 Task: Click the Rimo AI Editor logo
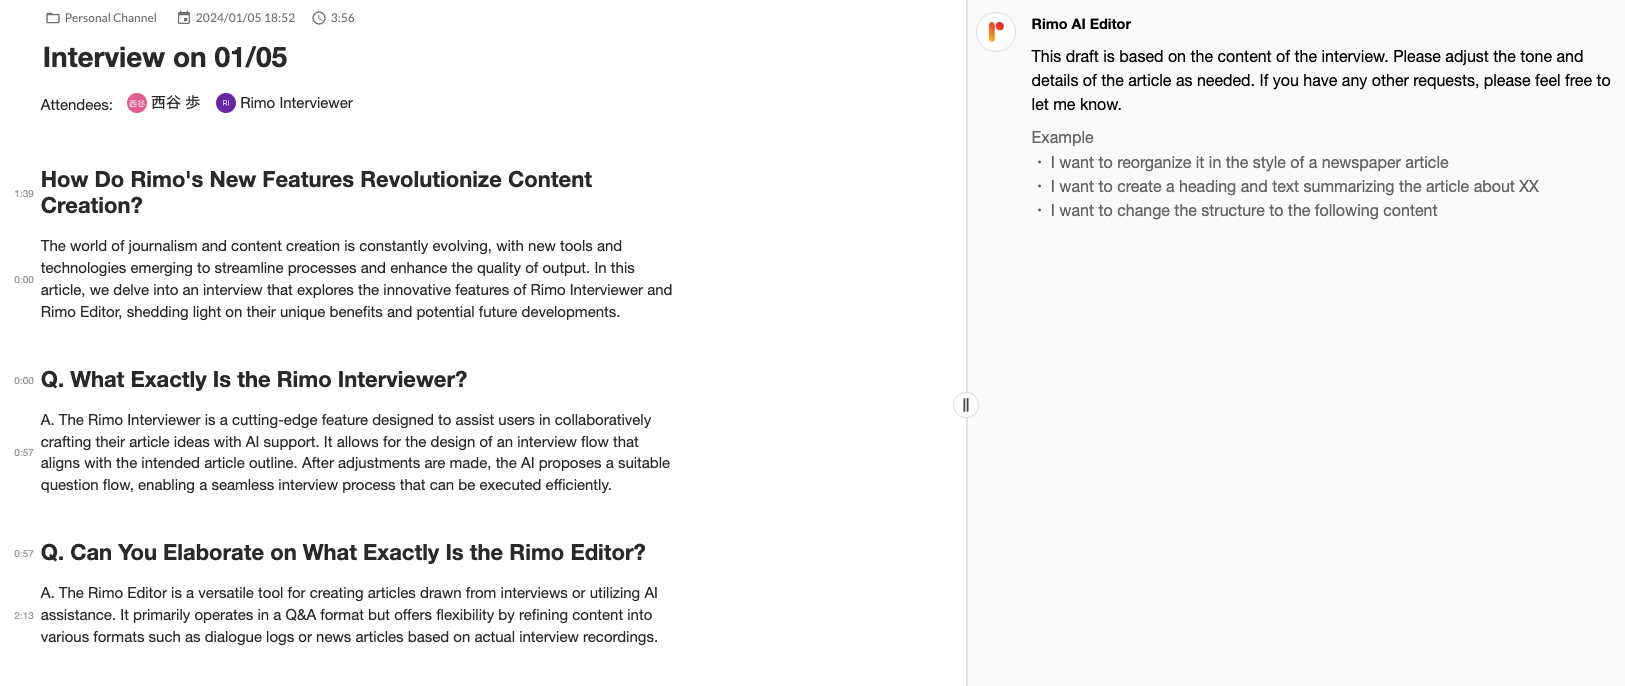click(x=996, y=32)
